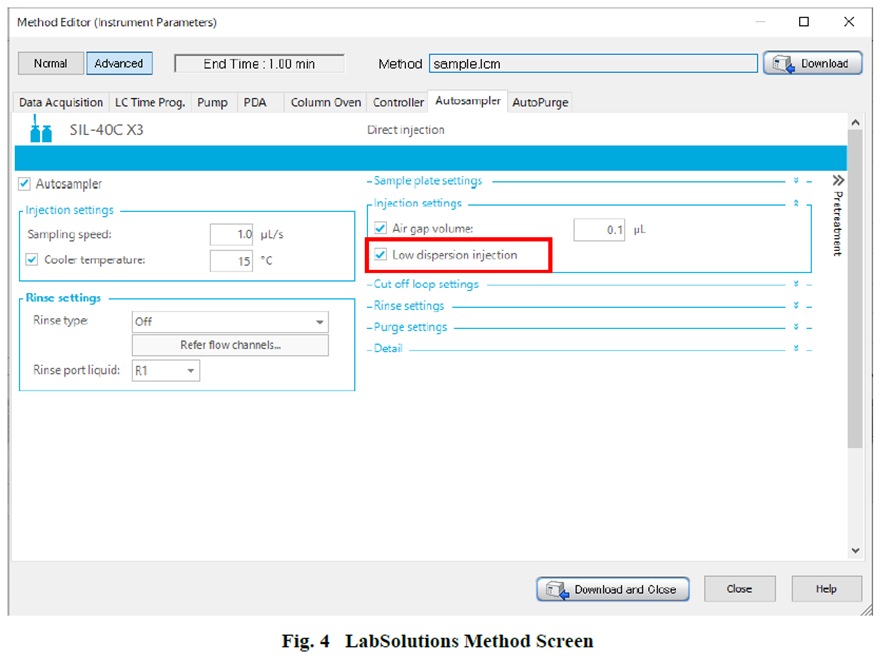The image size is (893, 661).
Task: Open the Rinse type dropdown
Action: 230,322
